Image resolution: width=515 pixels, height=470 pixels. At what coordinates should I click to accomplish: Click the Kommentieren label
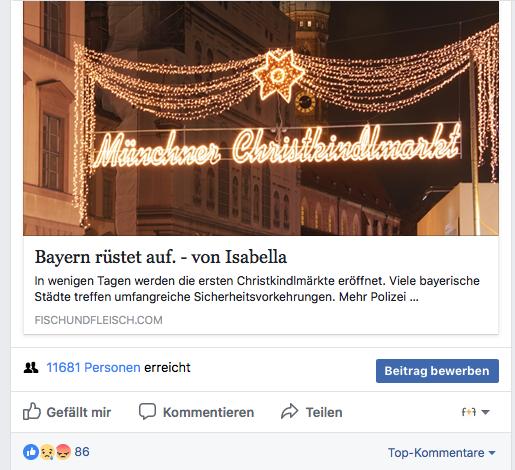(x=208, y=412)
